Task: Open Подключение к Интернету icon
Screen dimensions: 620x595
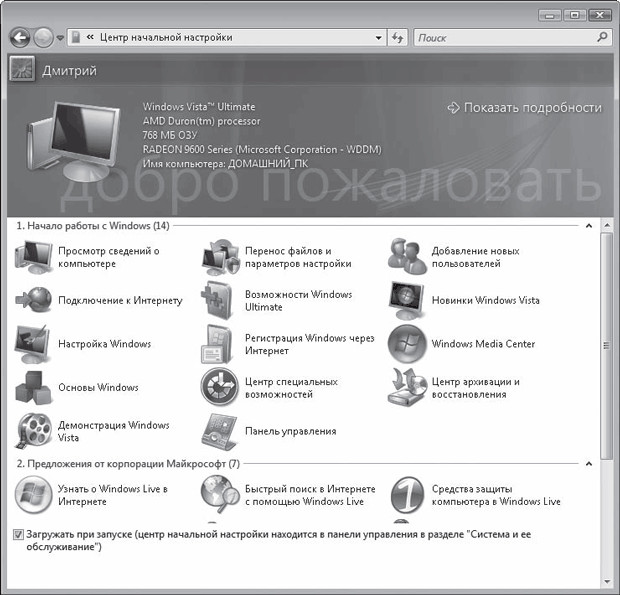Action: (x=32, y=300)
